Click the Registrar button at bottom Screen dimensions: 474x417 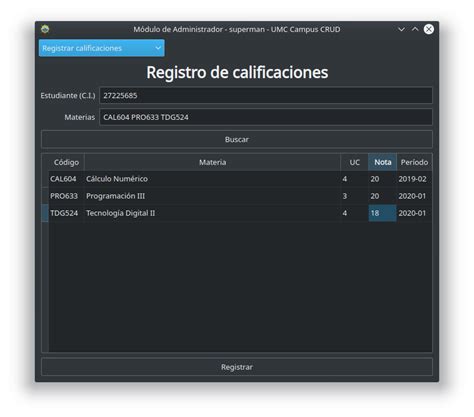pyautogui.click(x=237, y=367)
